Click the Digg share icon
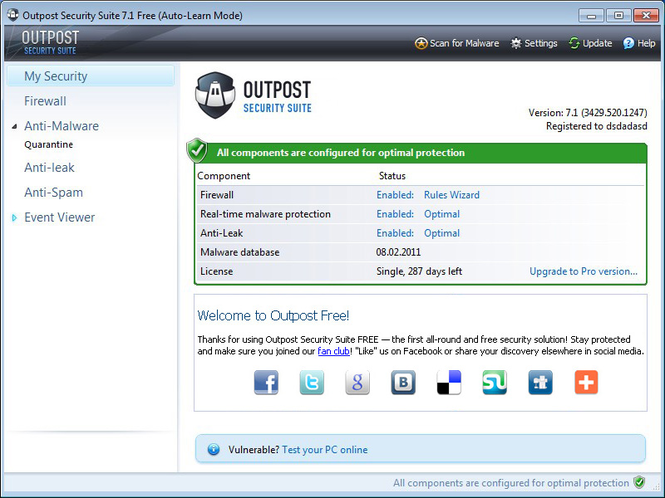665x498 pixels. [x=540, y=382]
